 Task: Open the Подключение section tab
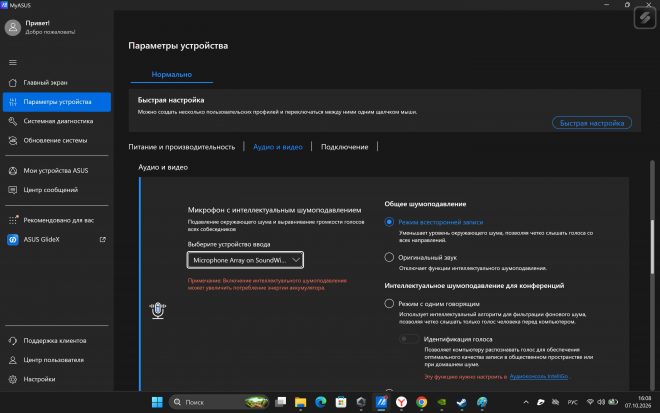pos(344,147)
